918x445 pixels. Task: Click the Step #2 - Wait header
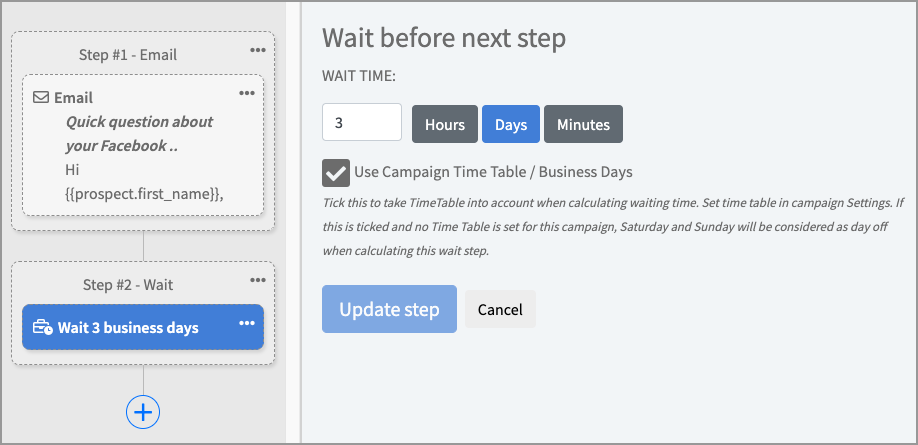127,285
